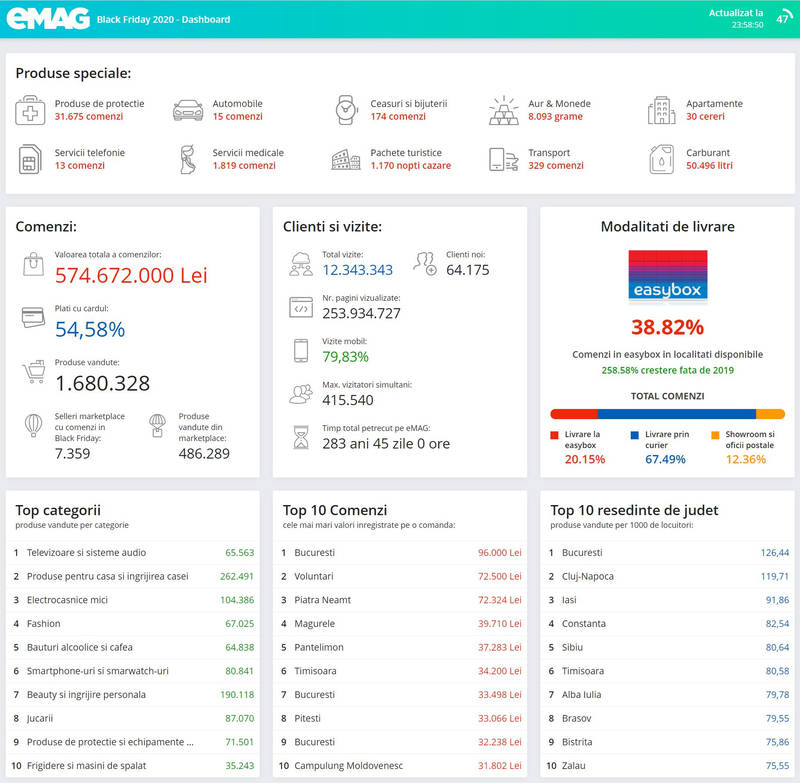800x783 pixels.
Task: Click the parachute icon for marketplace products
Action: point(157,425)
